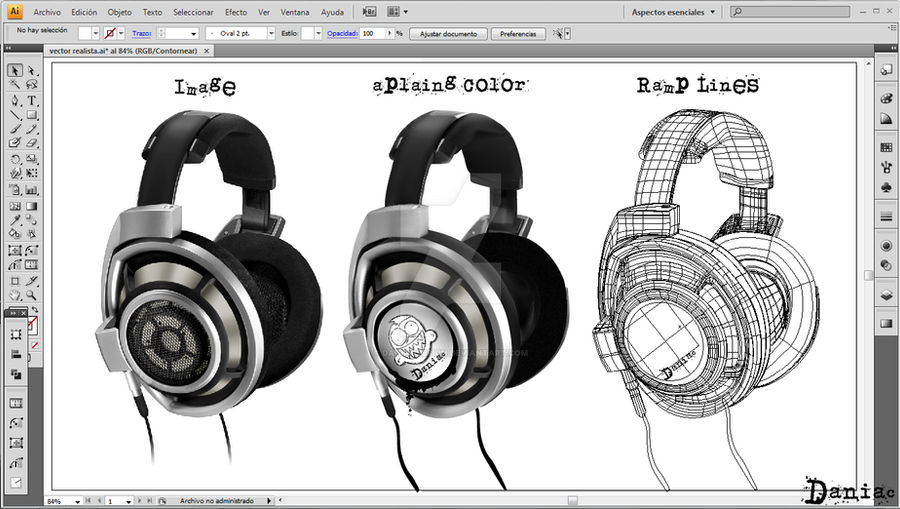Close the vector realista.ai tab

point(207,50)
